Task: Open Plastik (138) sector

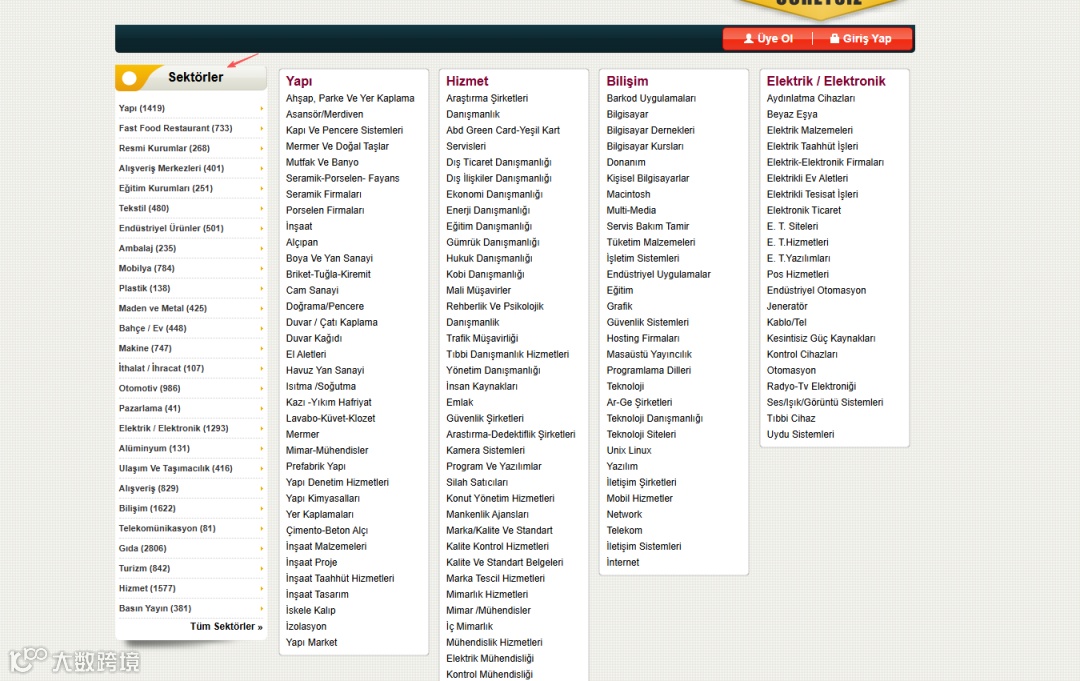Action: pos(145,288)
